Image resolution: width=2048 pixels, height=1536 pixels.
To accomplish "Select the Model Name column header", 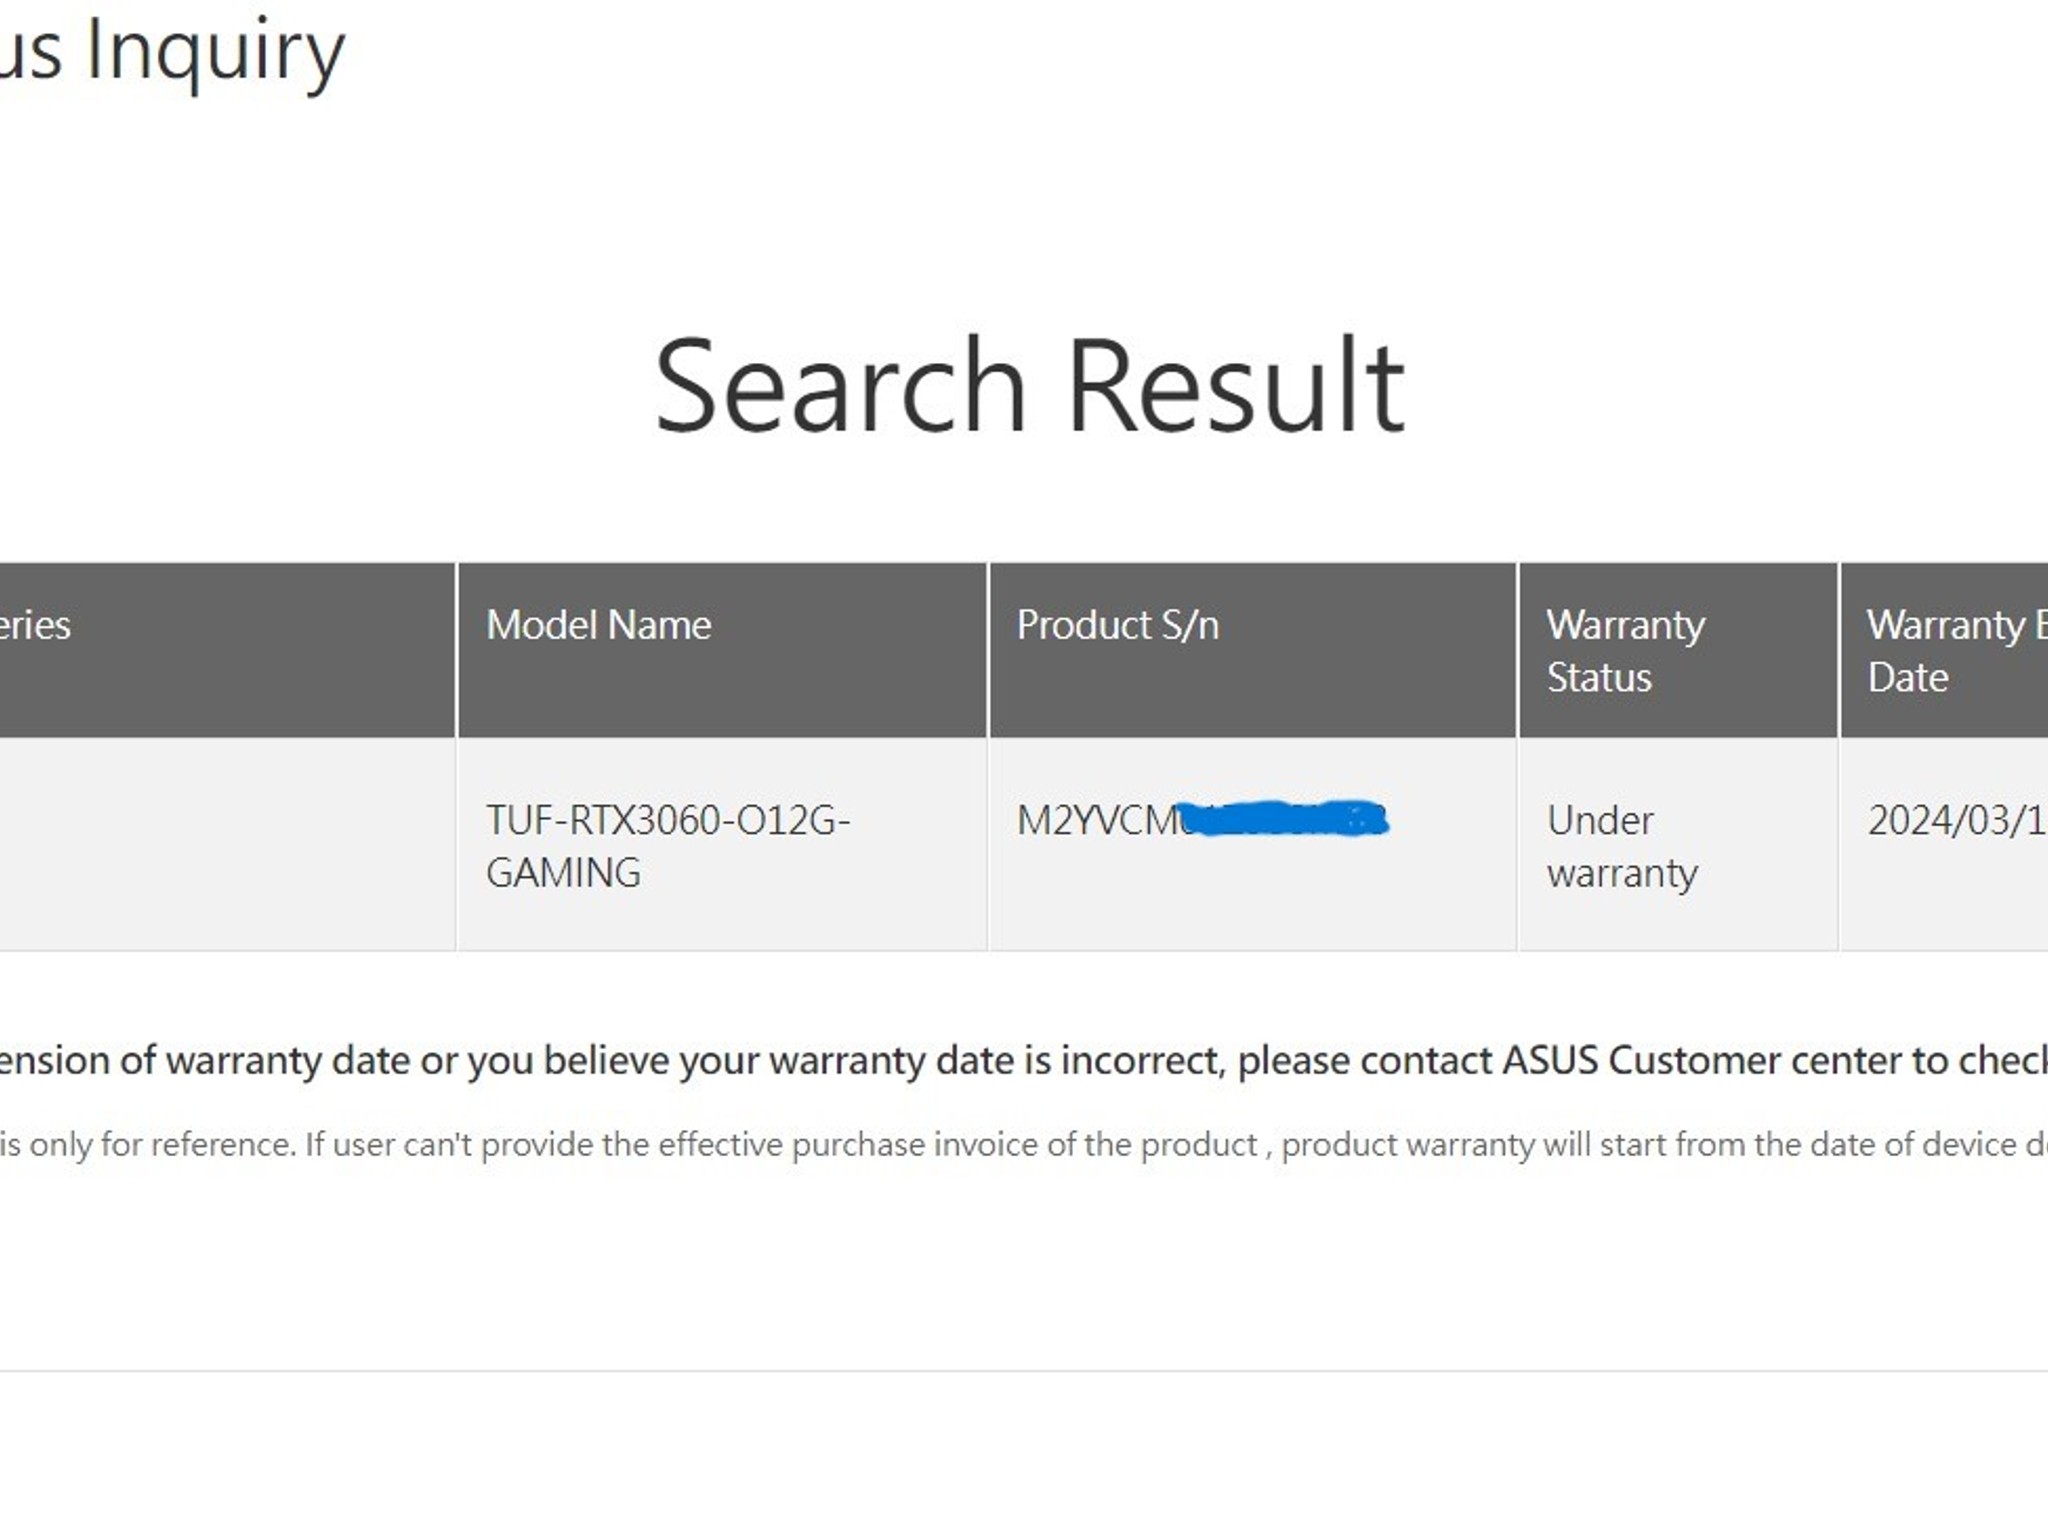I will (722, 650).
